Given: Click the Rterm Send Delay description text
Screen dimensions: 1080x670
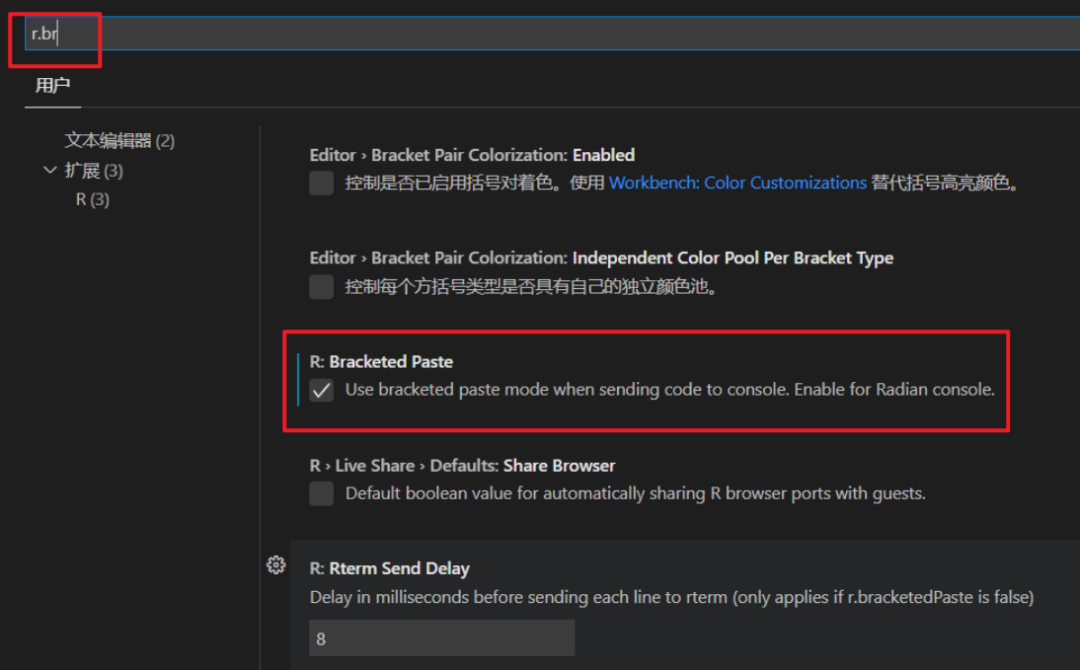Looking at the screenshot, I should (x=671, y=597).
